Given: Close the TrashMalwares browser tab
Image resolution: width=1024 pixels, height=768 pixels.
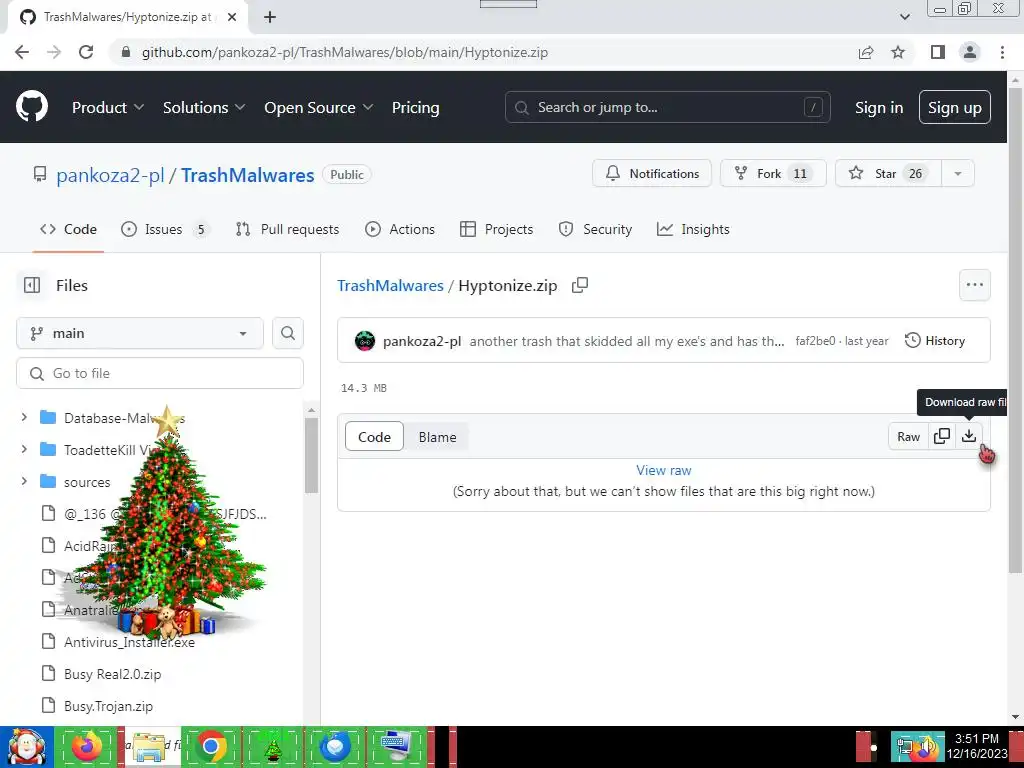Looking at the screenshot, I should coord(232,17).
